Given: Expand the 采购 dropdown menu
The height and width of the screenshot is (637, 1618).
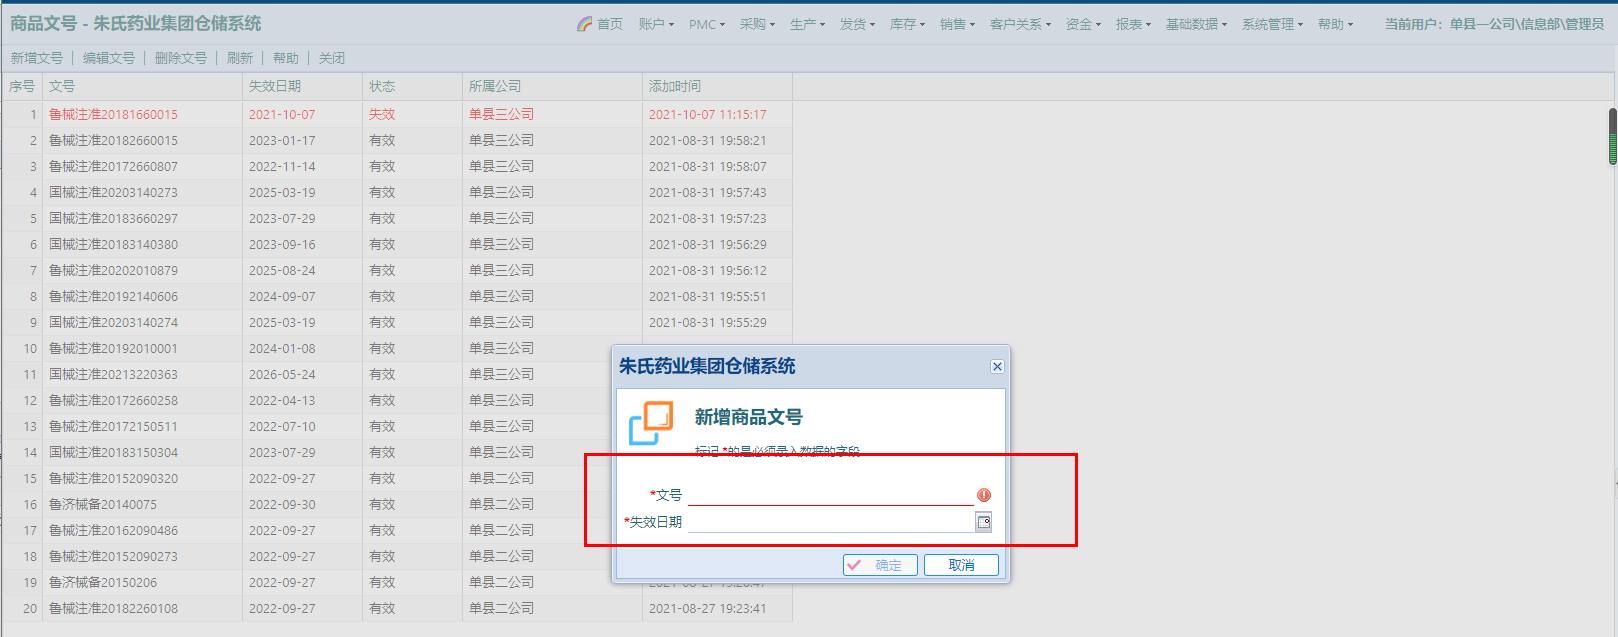Looking at the screenshot, I should click(x=757, y=24).
